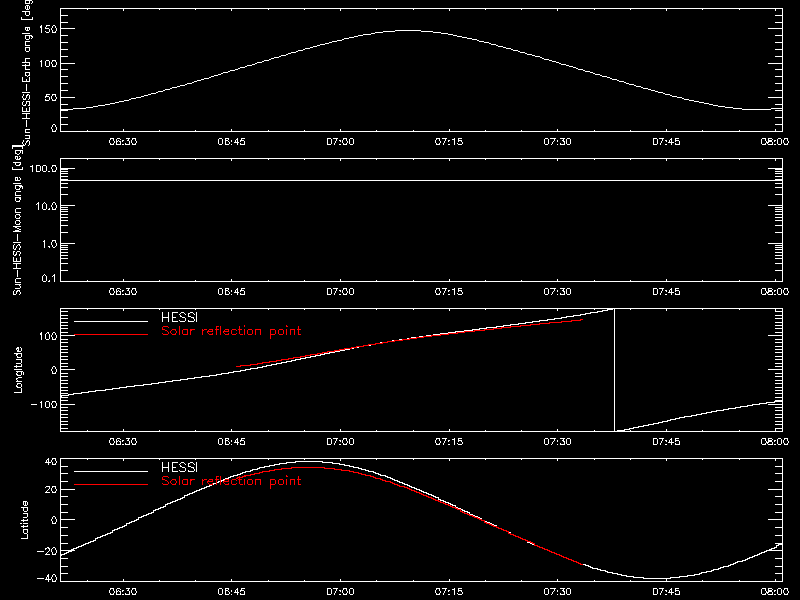
Task: Click 06:30 time label under Earth angle plot
Action: (123, 142)
